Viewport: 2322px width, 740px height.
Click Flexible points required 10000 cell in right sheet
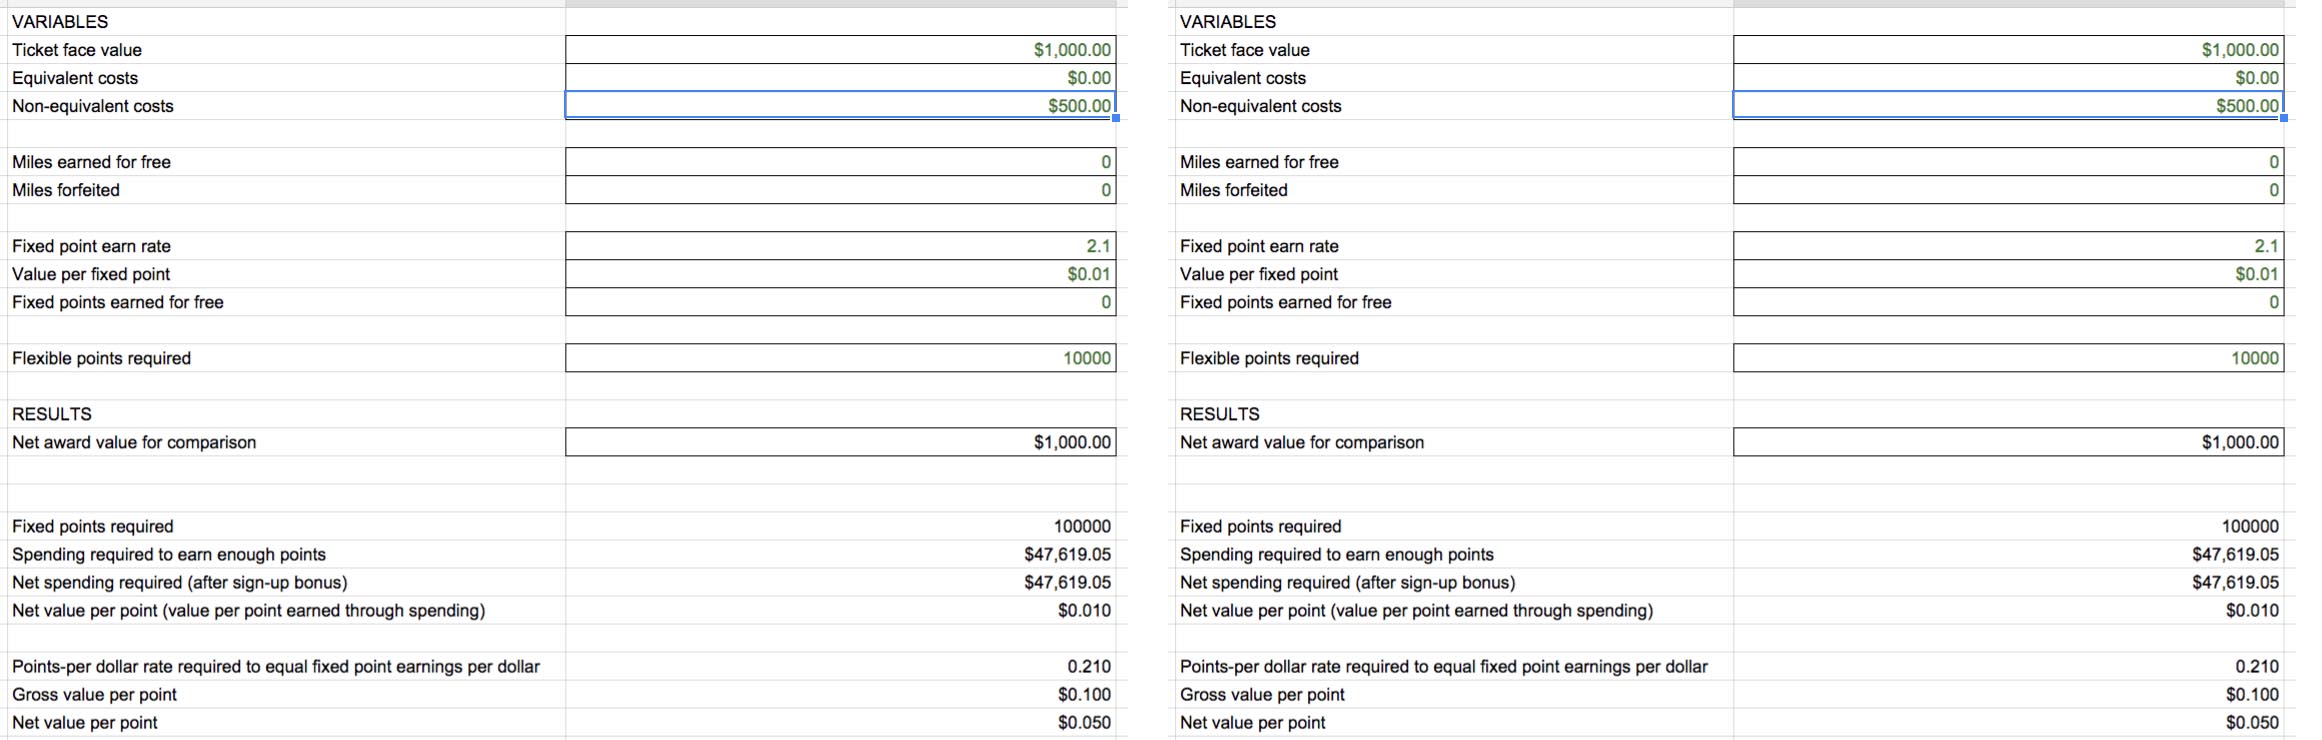click(x=2008, y=358)
